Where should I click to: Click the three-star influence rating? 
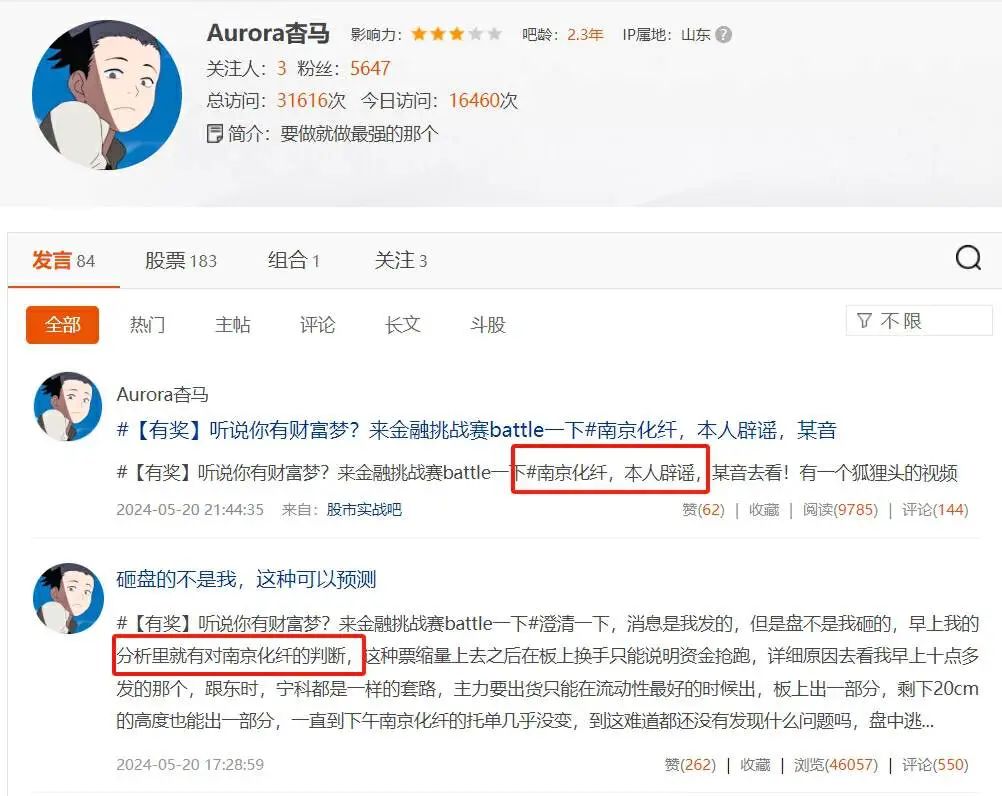pos(456,34)
